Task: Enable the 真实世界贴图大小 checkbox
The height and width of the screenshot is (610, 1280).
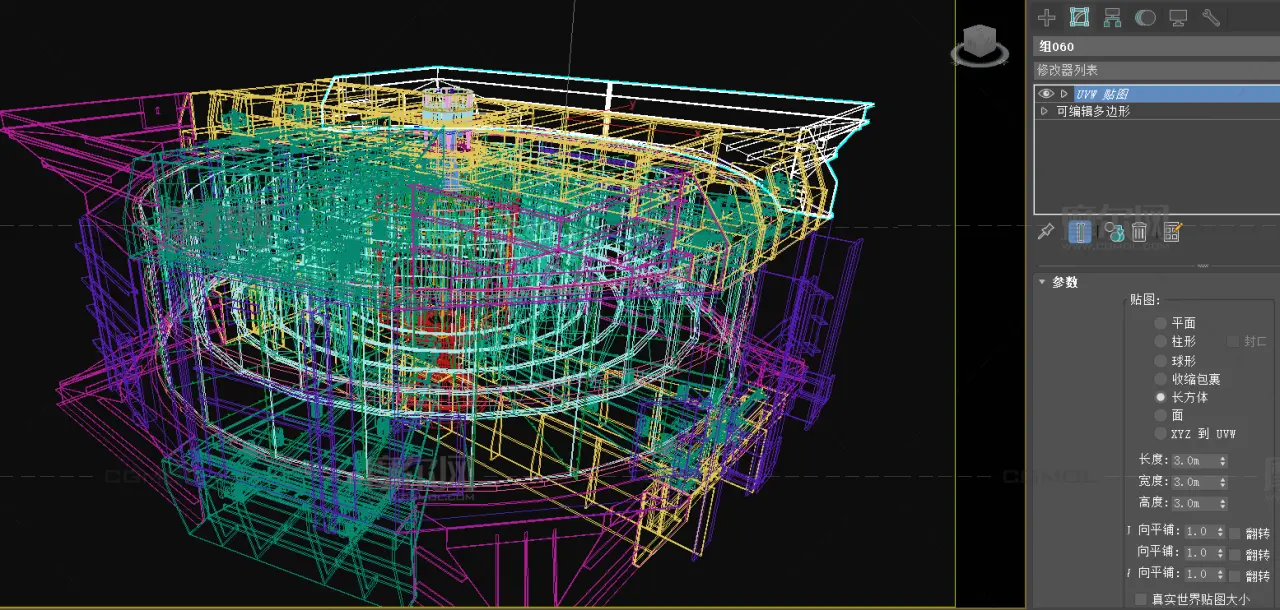Action: point(1141,599)
